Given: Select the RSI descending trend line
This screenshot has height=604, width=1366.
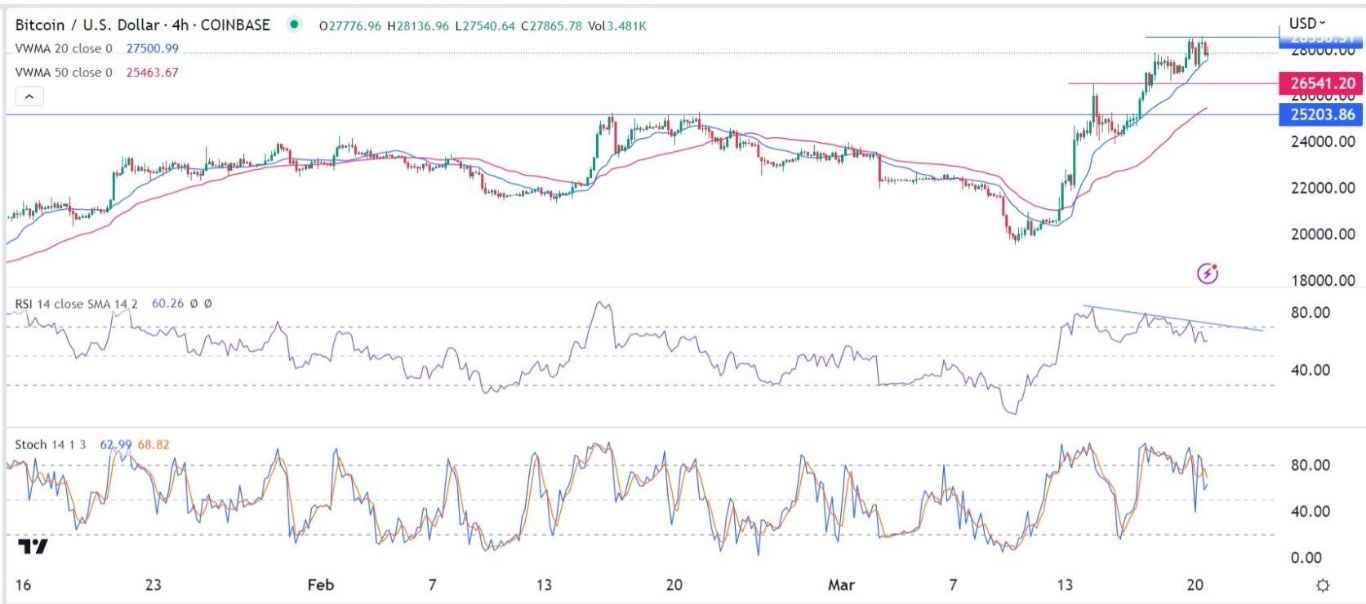Looking at the screenshot, I should [1175, 317].
